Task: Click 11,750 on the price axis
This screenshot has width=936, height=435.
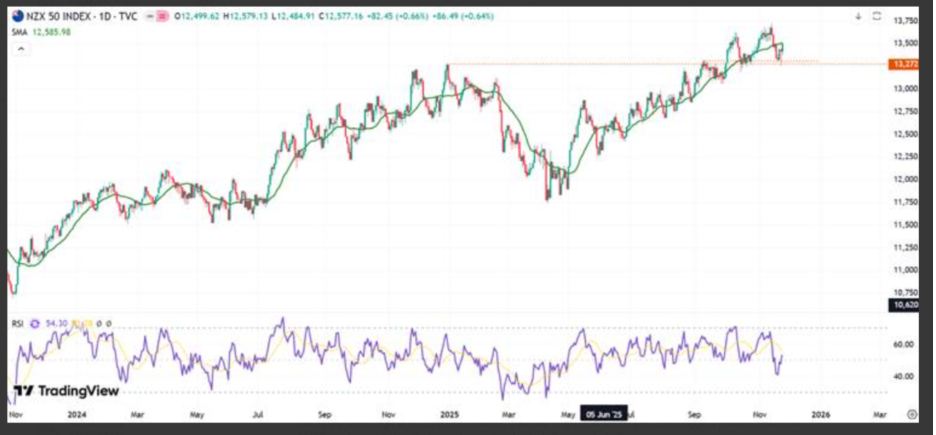Action: 905,202
